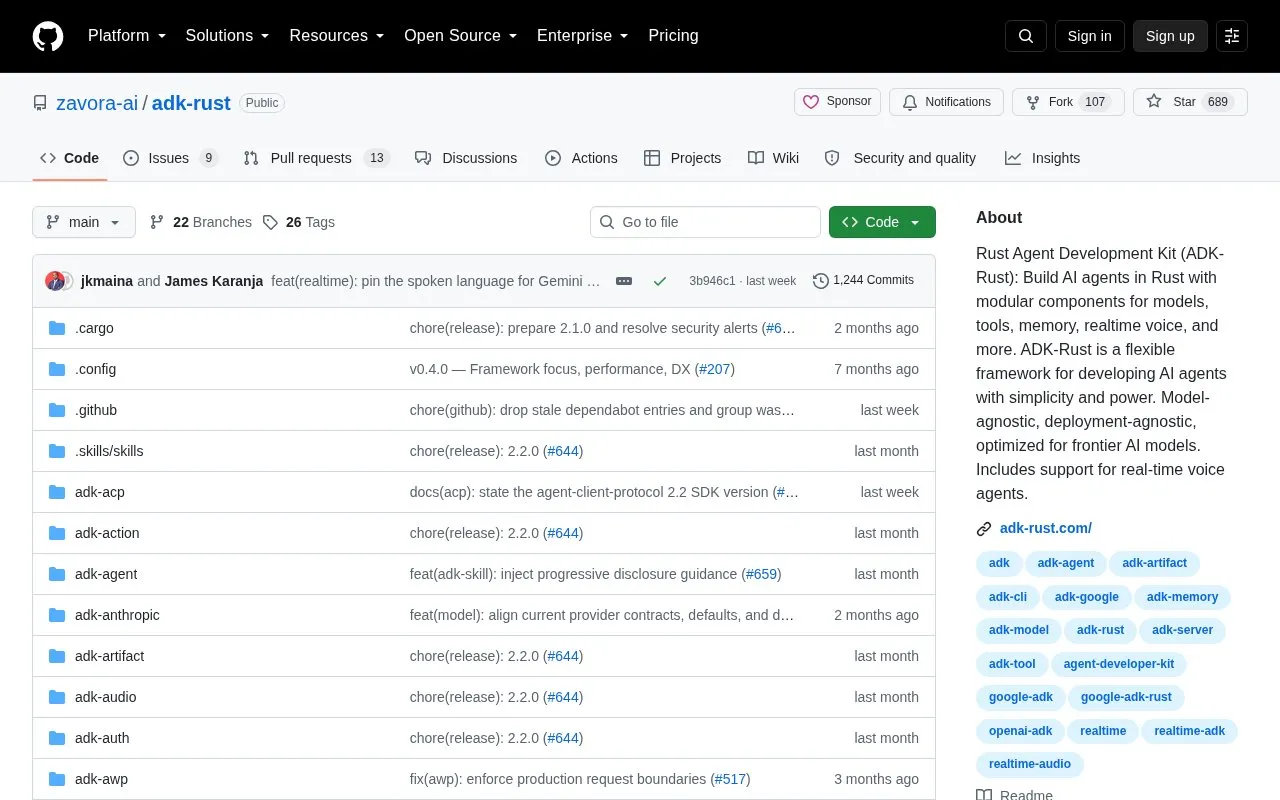This screenshot has width=1280, height=800.
Task: Open the Actions tab
Action: (x=581, y=158)
